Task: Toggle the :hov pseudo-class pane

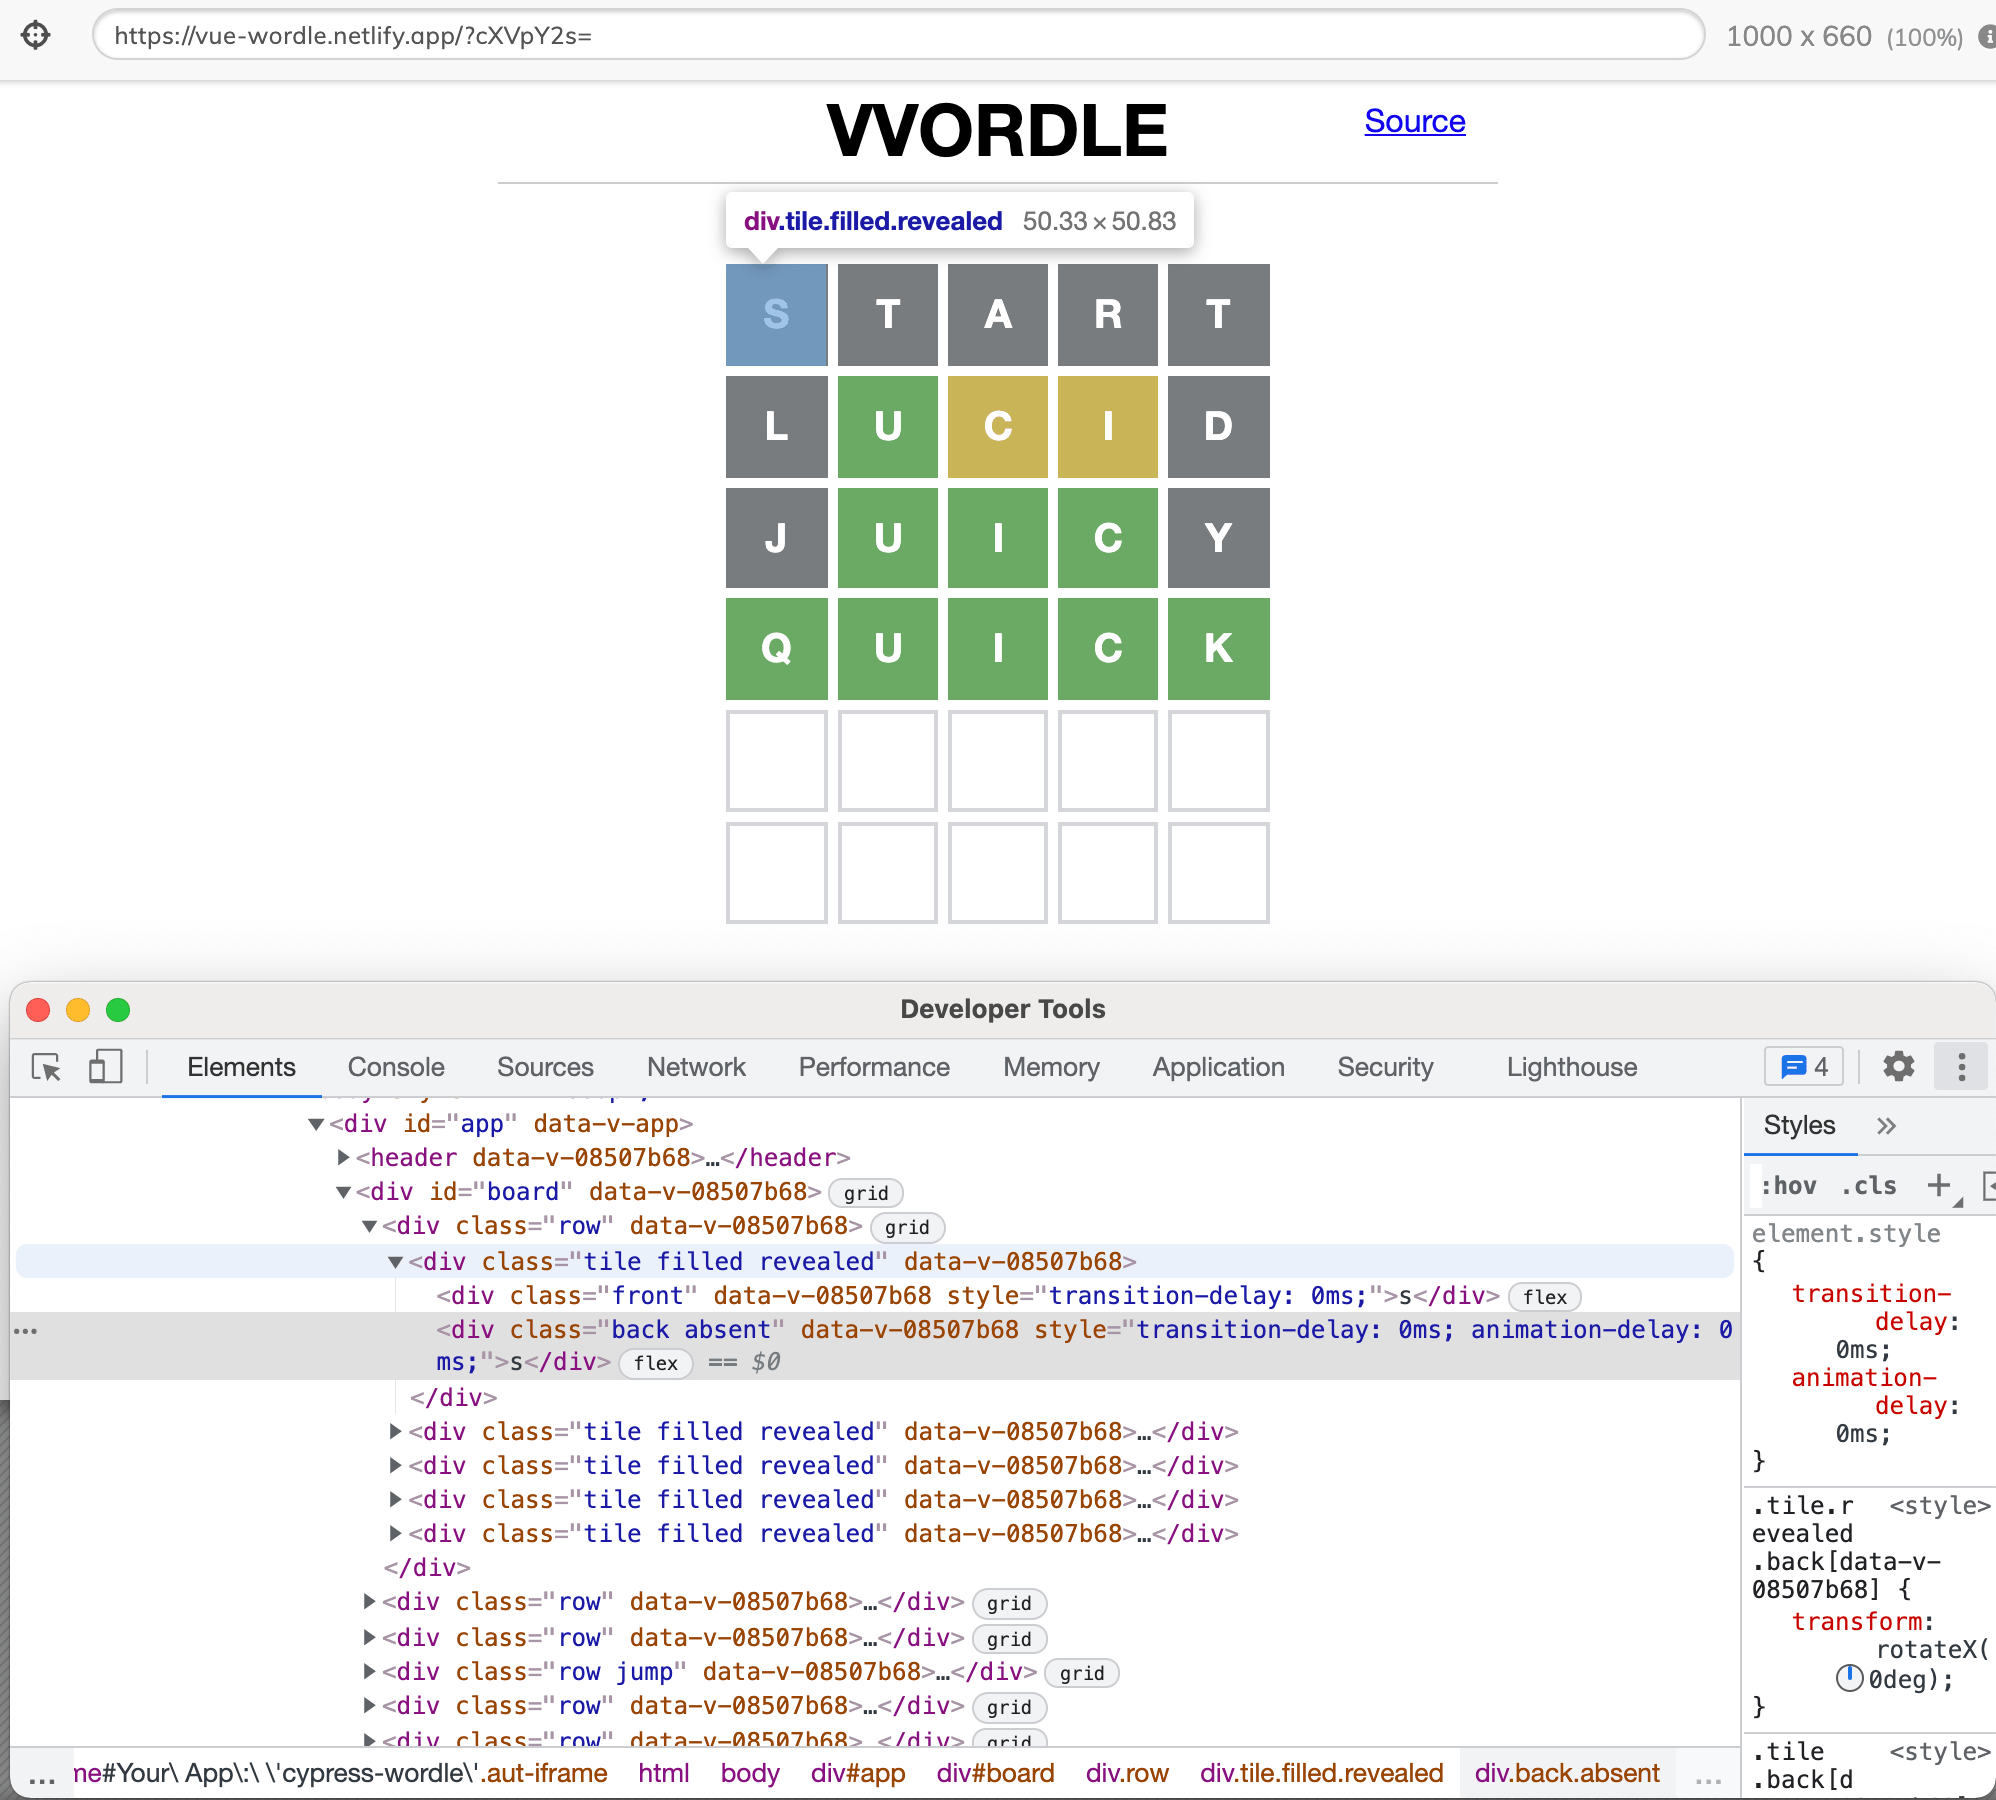Action: (x=1790, y=1186)
